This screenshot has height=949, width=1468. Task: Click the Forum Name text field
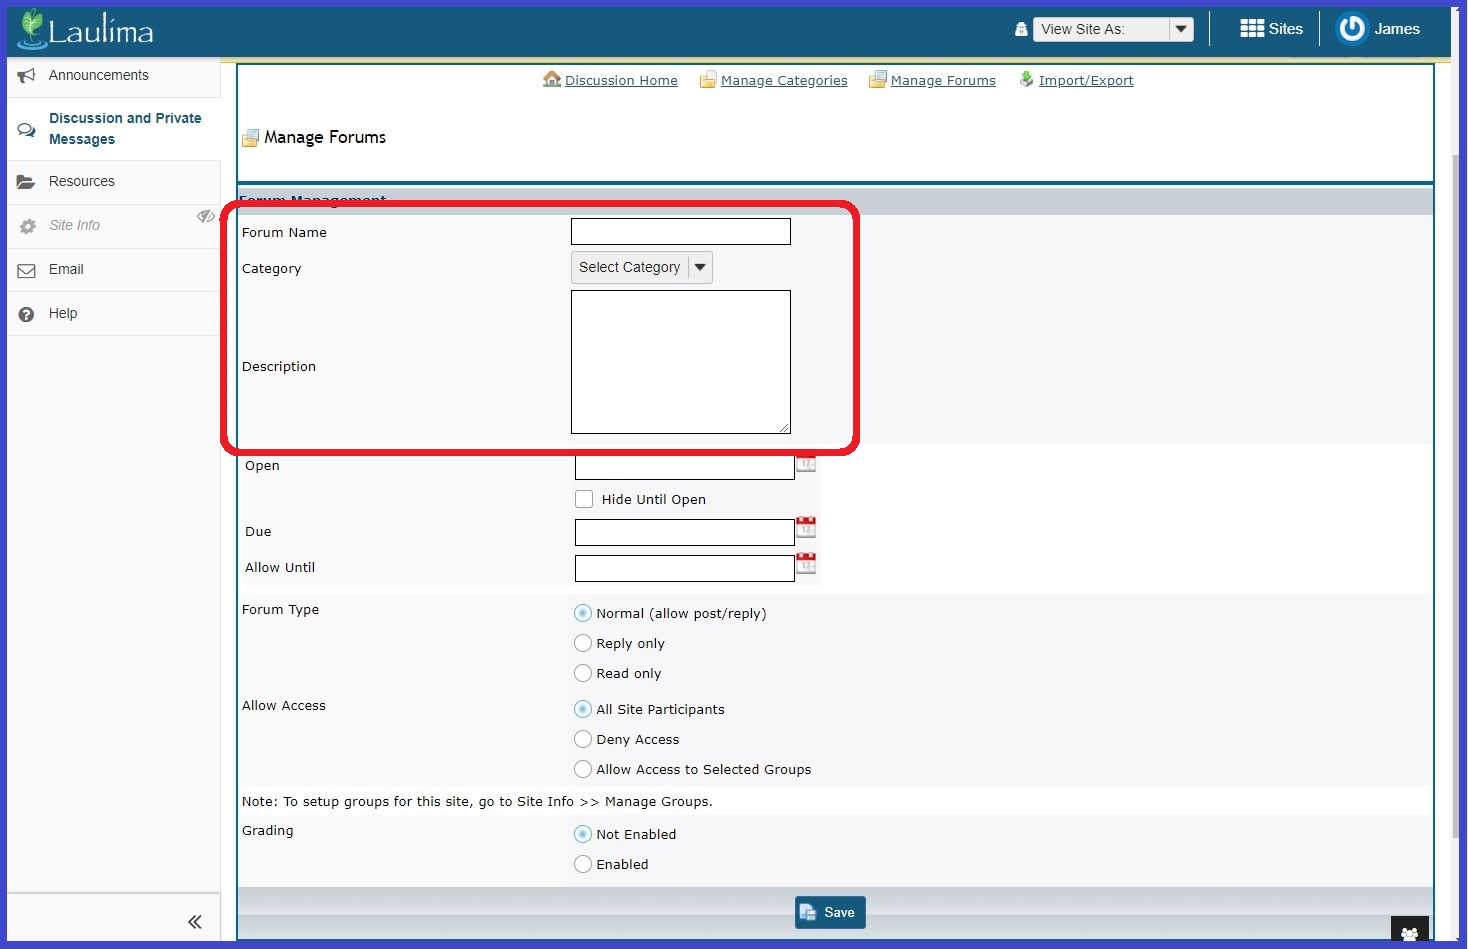pyautogui.click(x=680, y=232)
